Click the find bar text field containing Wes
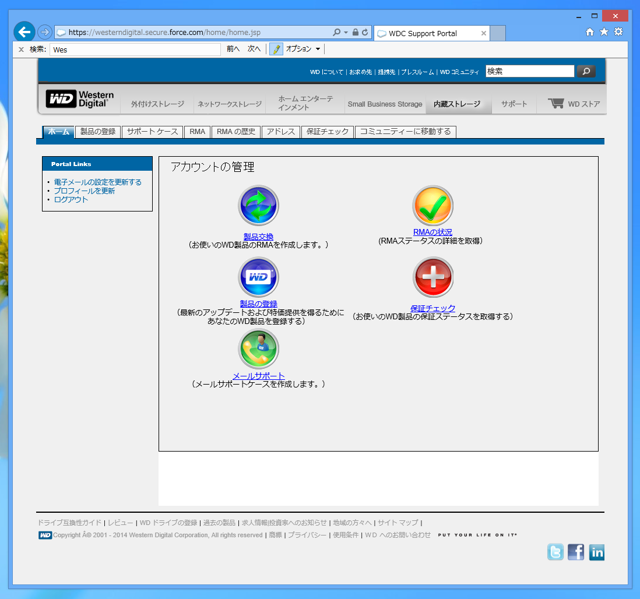Viewport: 640px width, 599px height. tap(135, 50)
